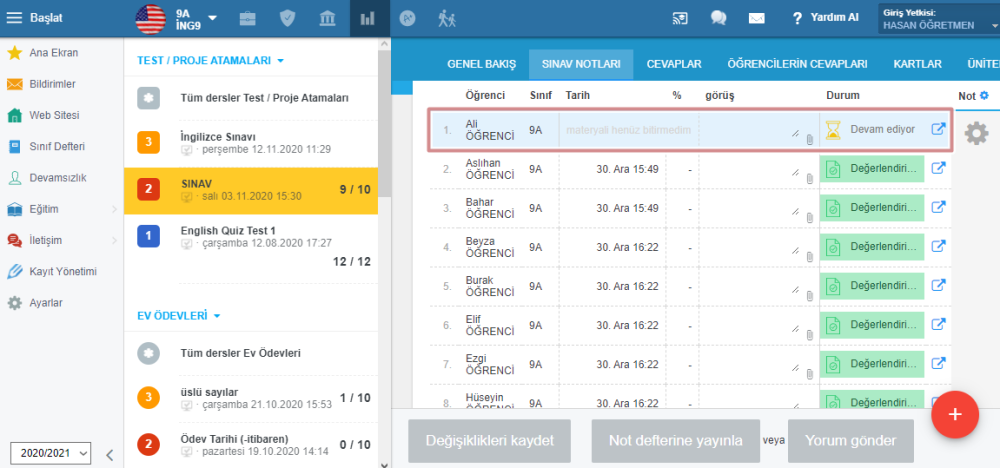Click the US flag class avatar

click(151, 18)
